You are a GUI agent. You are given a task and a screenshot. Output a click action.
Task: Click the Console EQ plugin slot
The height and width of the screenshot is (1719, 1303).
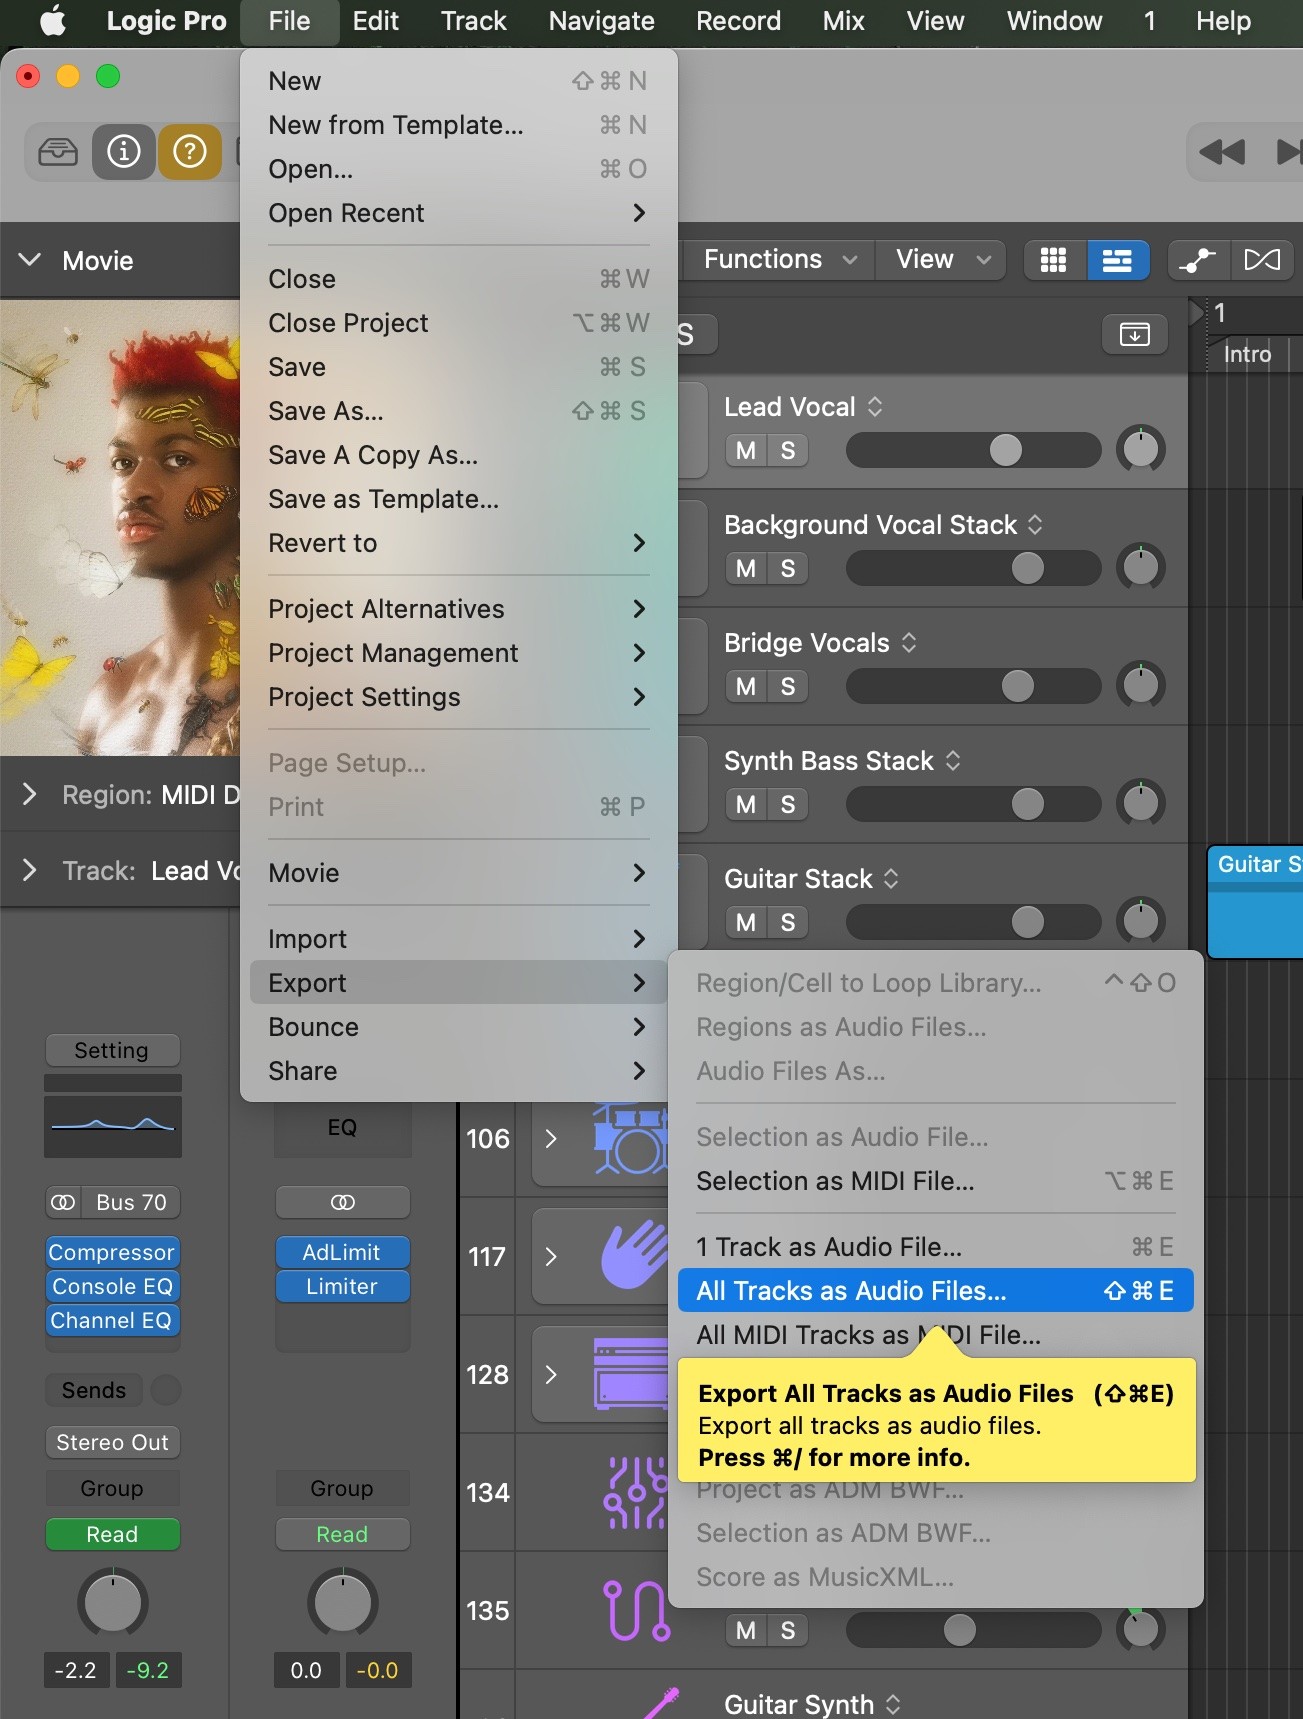(113, 1286)
